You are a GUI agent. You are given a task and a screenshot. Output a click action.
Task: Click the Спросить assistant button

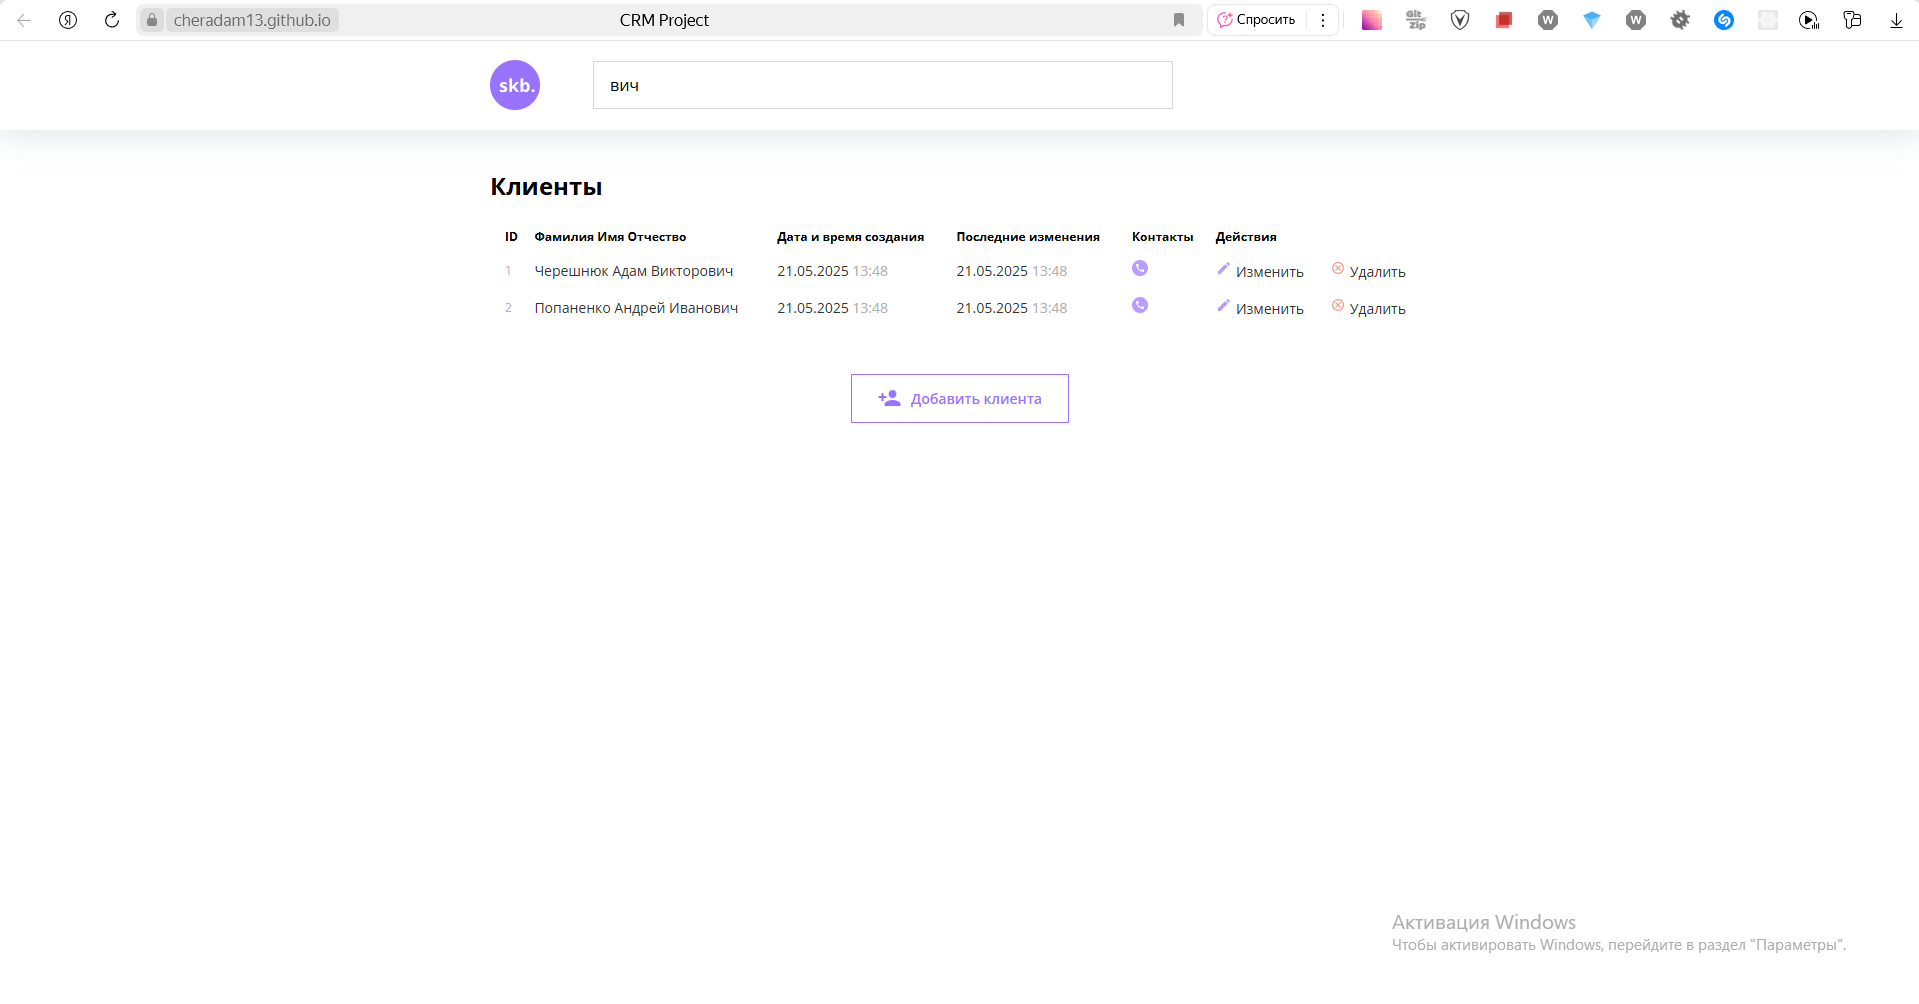[1256, 20]
